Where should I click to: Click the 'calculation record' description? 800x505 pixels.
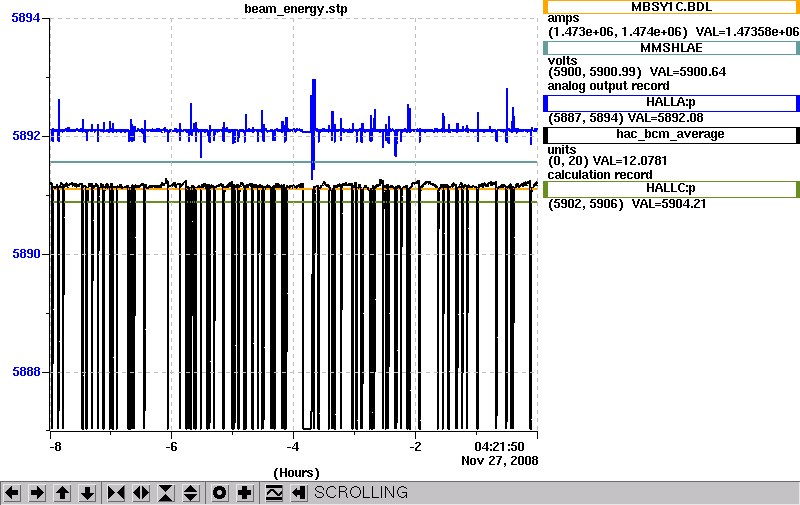pyautogui.click(x=599, y=175)
